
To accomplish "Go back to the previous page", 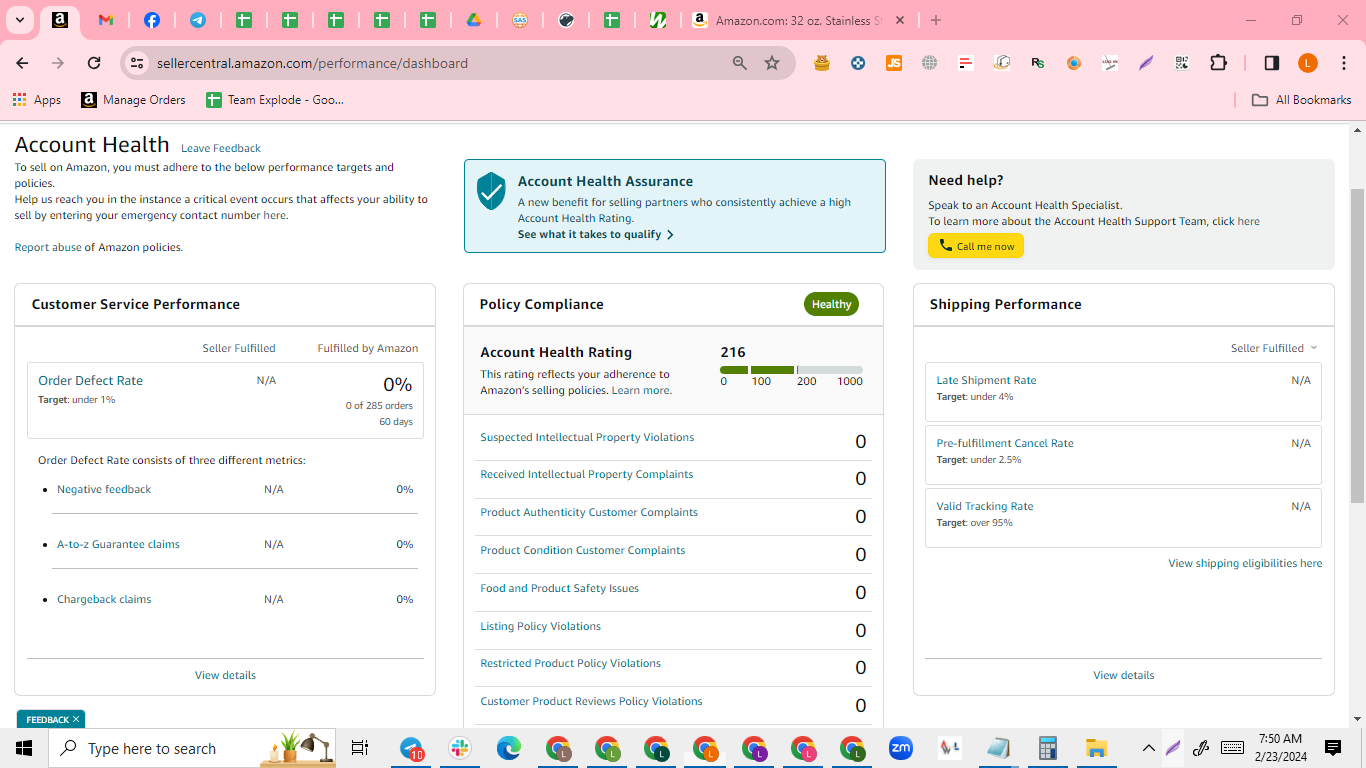I will pyautogui.click(x=22, y=63).
